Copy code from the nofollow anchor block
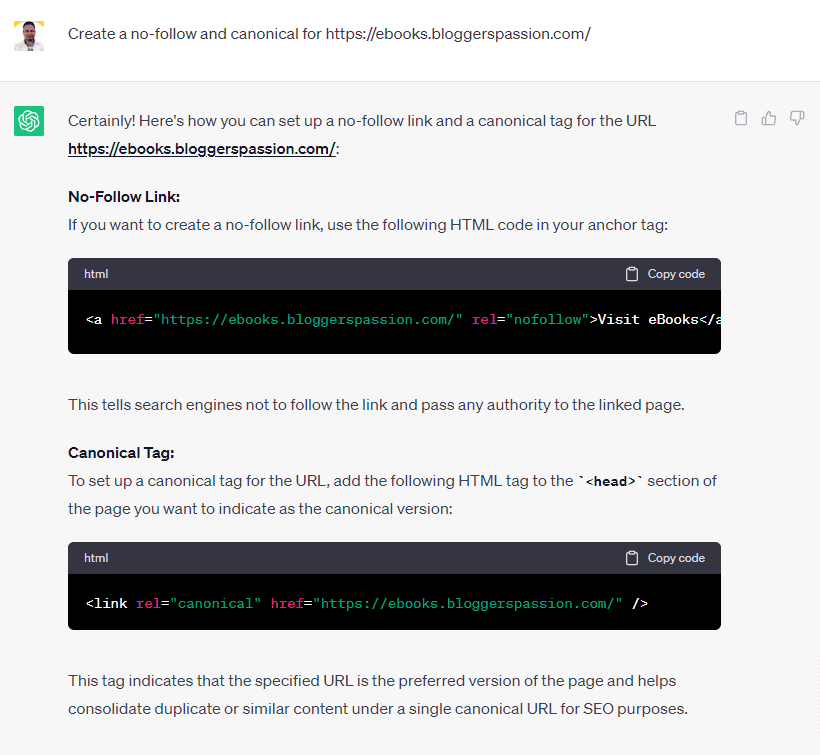This screenshot has height=755, width=820. click(666, 274)
